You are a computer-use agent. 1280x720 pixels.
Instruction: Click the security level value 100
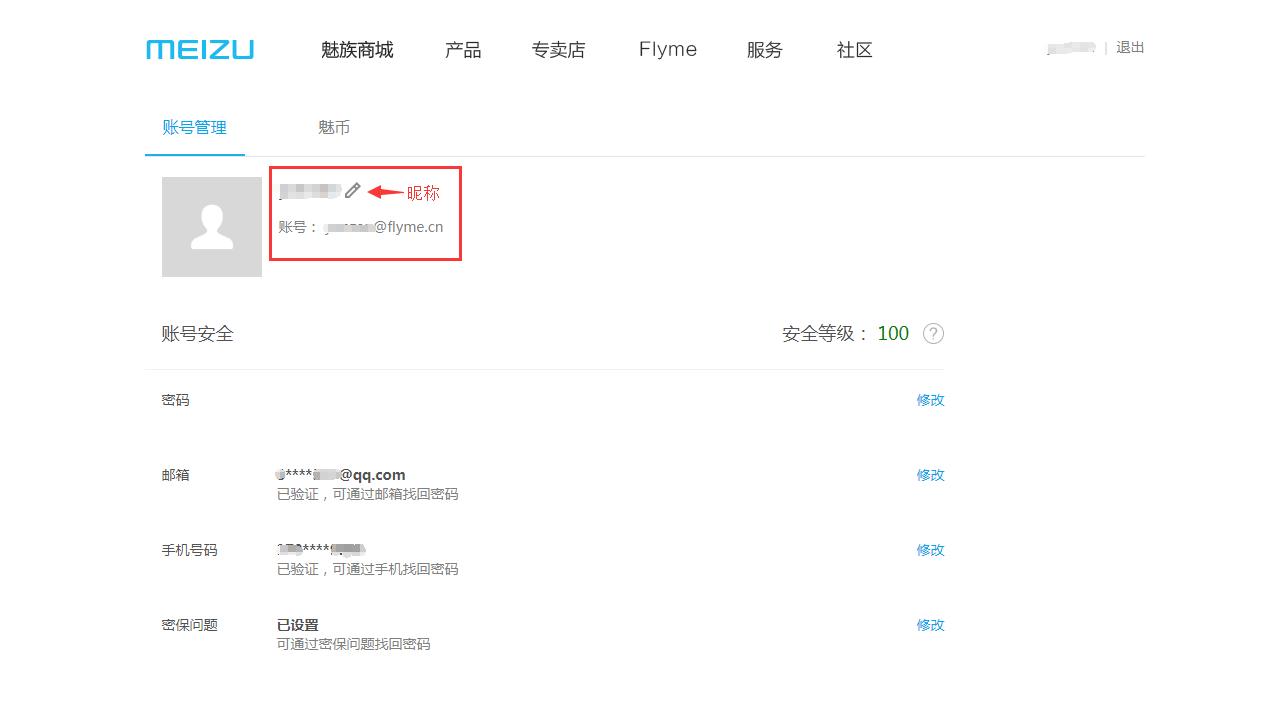coord(893,334)
